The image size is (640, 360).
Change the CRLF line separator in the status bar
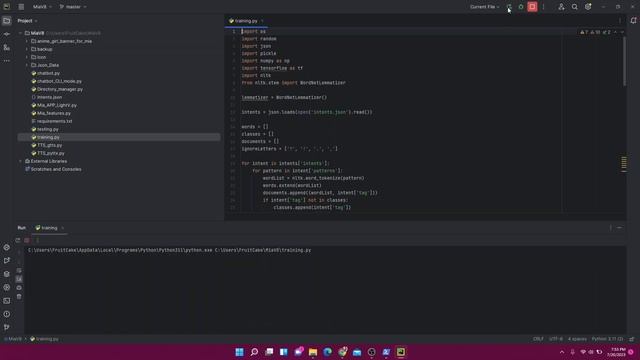coord(538,339)
